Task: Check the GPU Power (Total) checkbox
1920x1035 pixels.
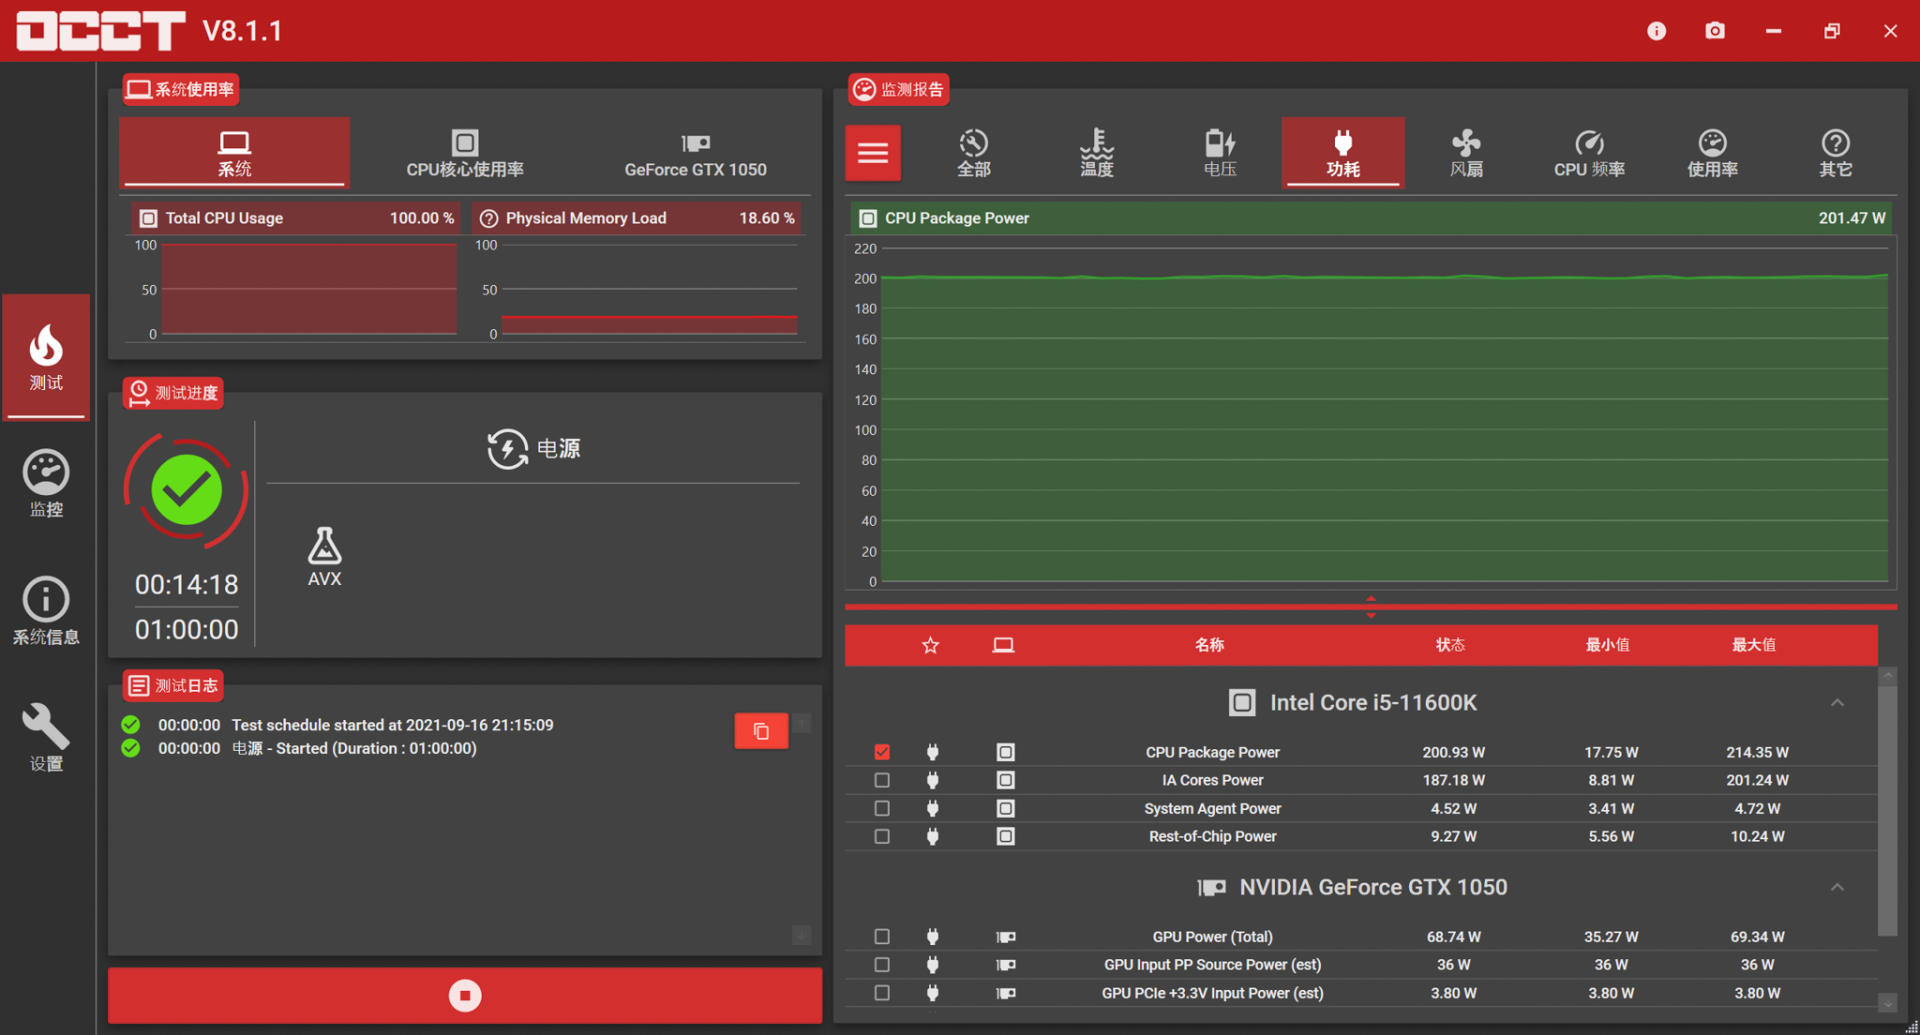Action: 882,937
